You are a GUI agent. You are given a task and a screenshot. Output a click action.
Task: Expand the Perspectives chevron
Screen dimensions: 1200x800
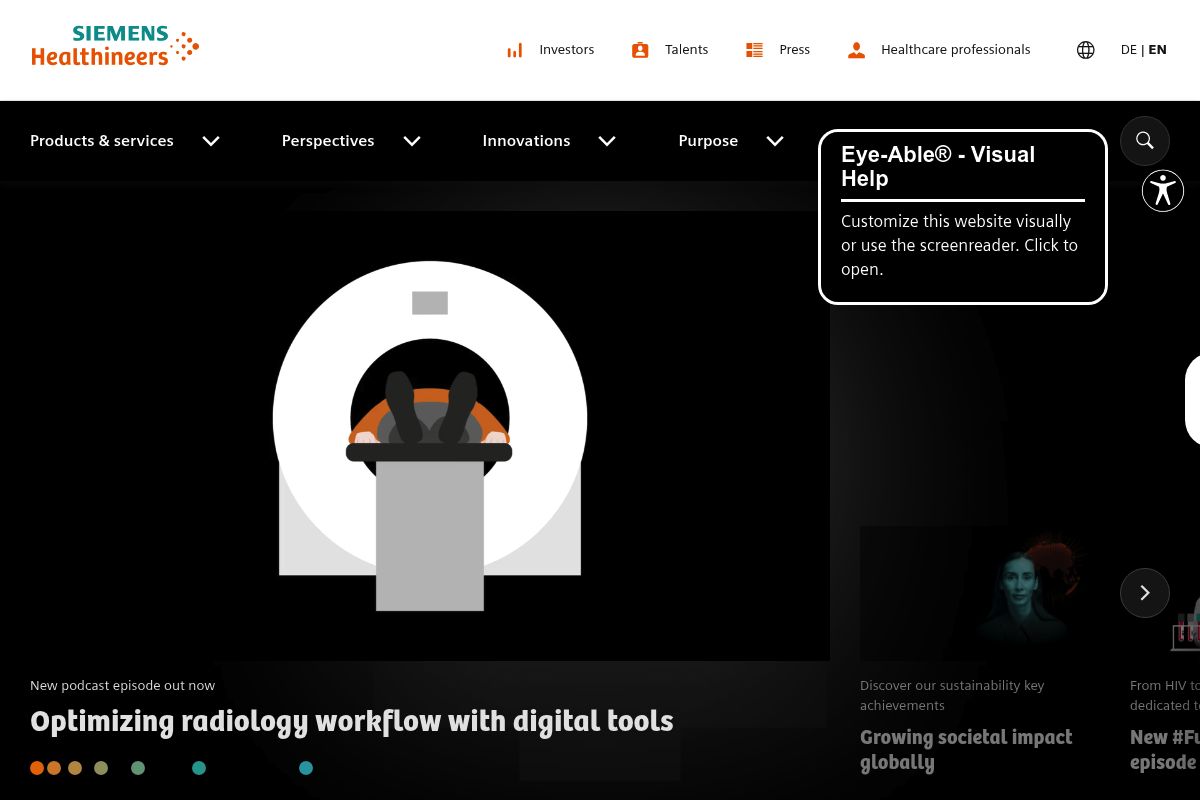tap(412, 141)
